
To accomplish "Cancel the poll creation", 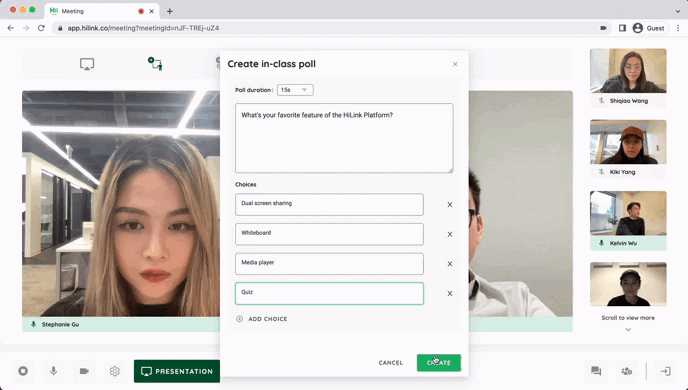I will pos(391,363).
